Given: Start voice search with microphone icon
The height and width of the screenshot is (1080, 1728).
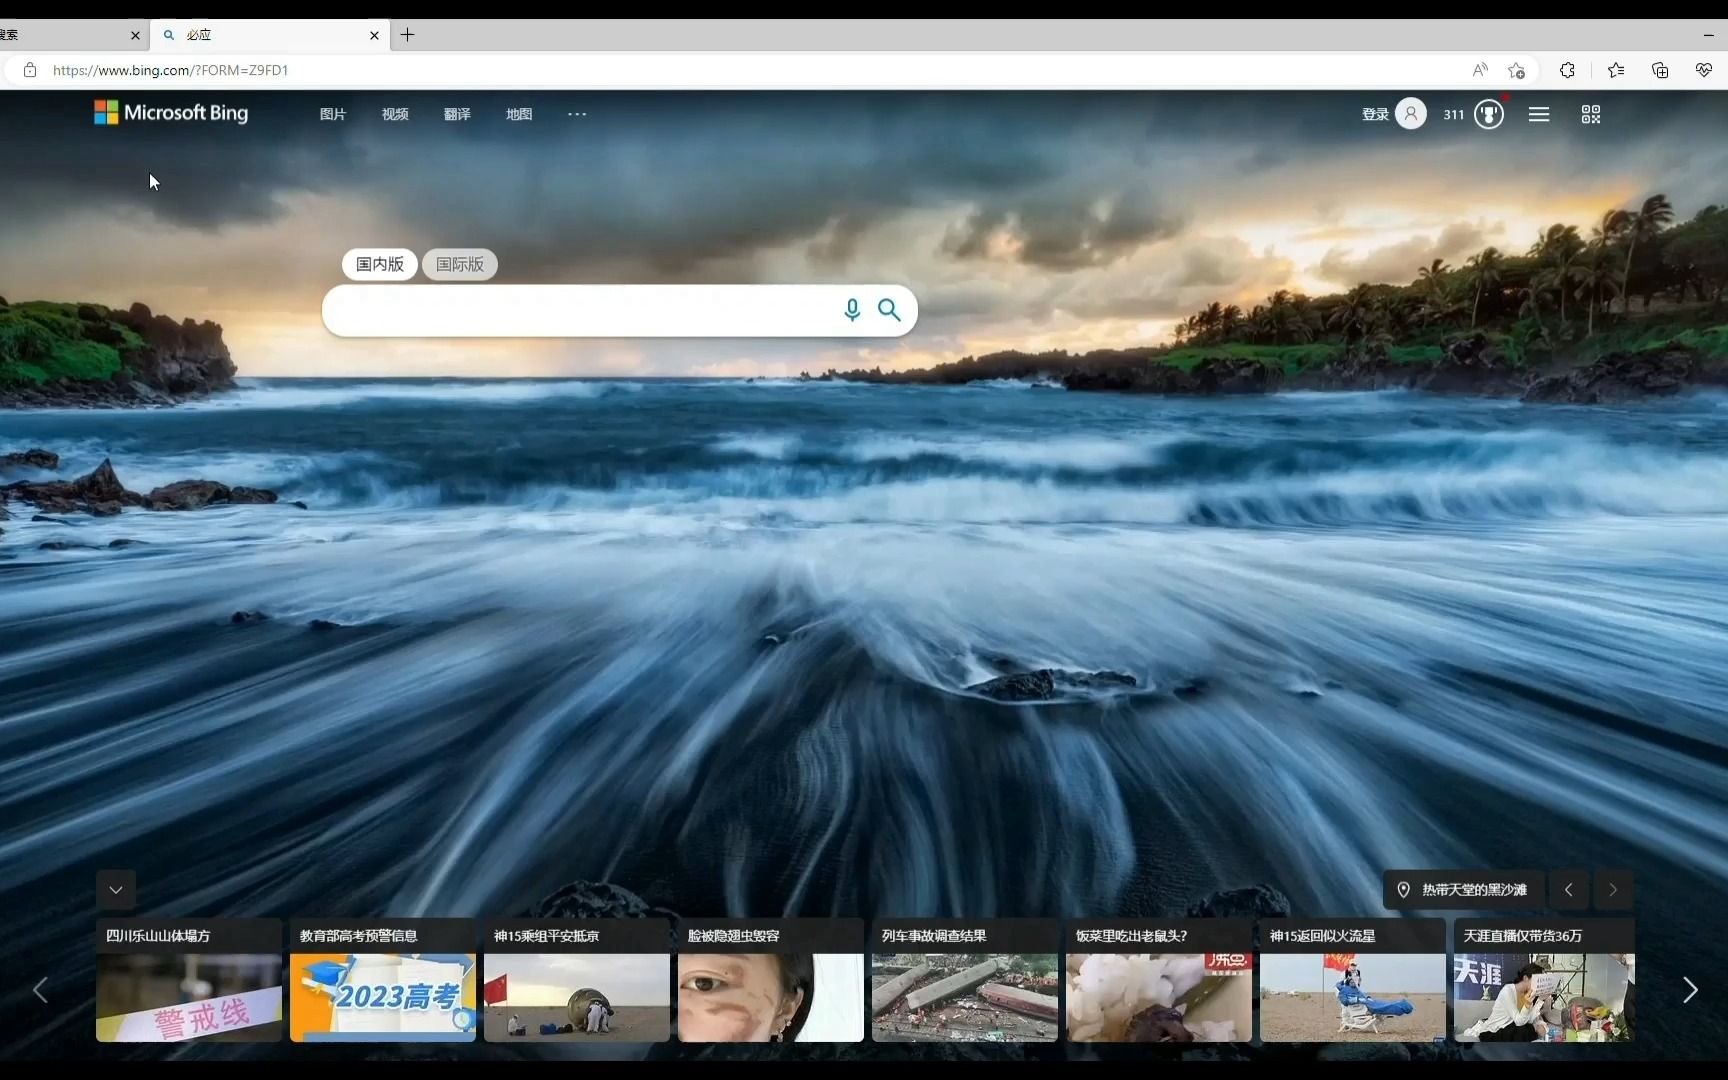Looking at the screenshot, I should coord(852,310).
